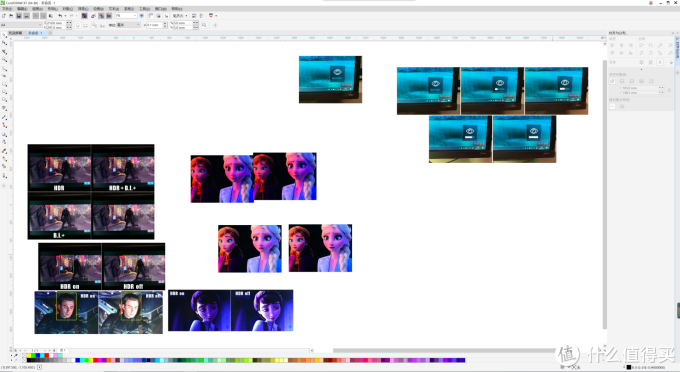Viewport: 680px width, 372px height.
Task: Choose the Ellipse tool in toolbox
Action: pyautogui.click(x=4, y=91)
